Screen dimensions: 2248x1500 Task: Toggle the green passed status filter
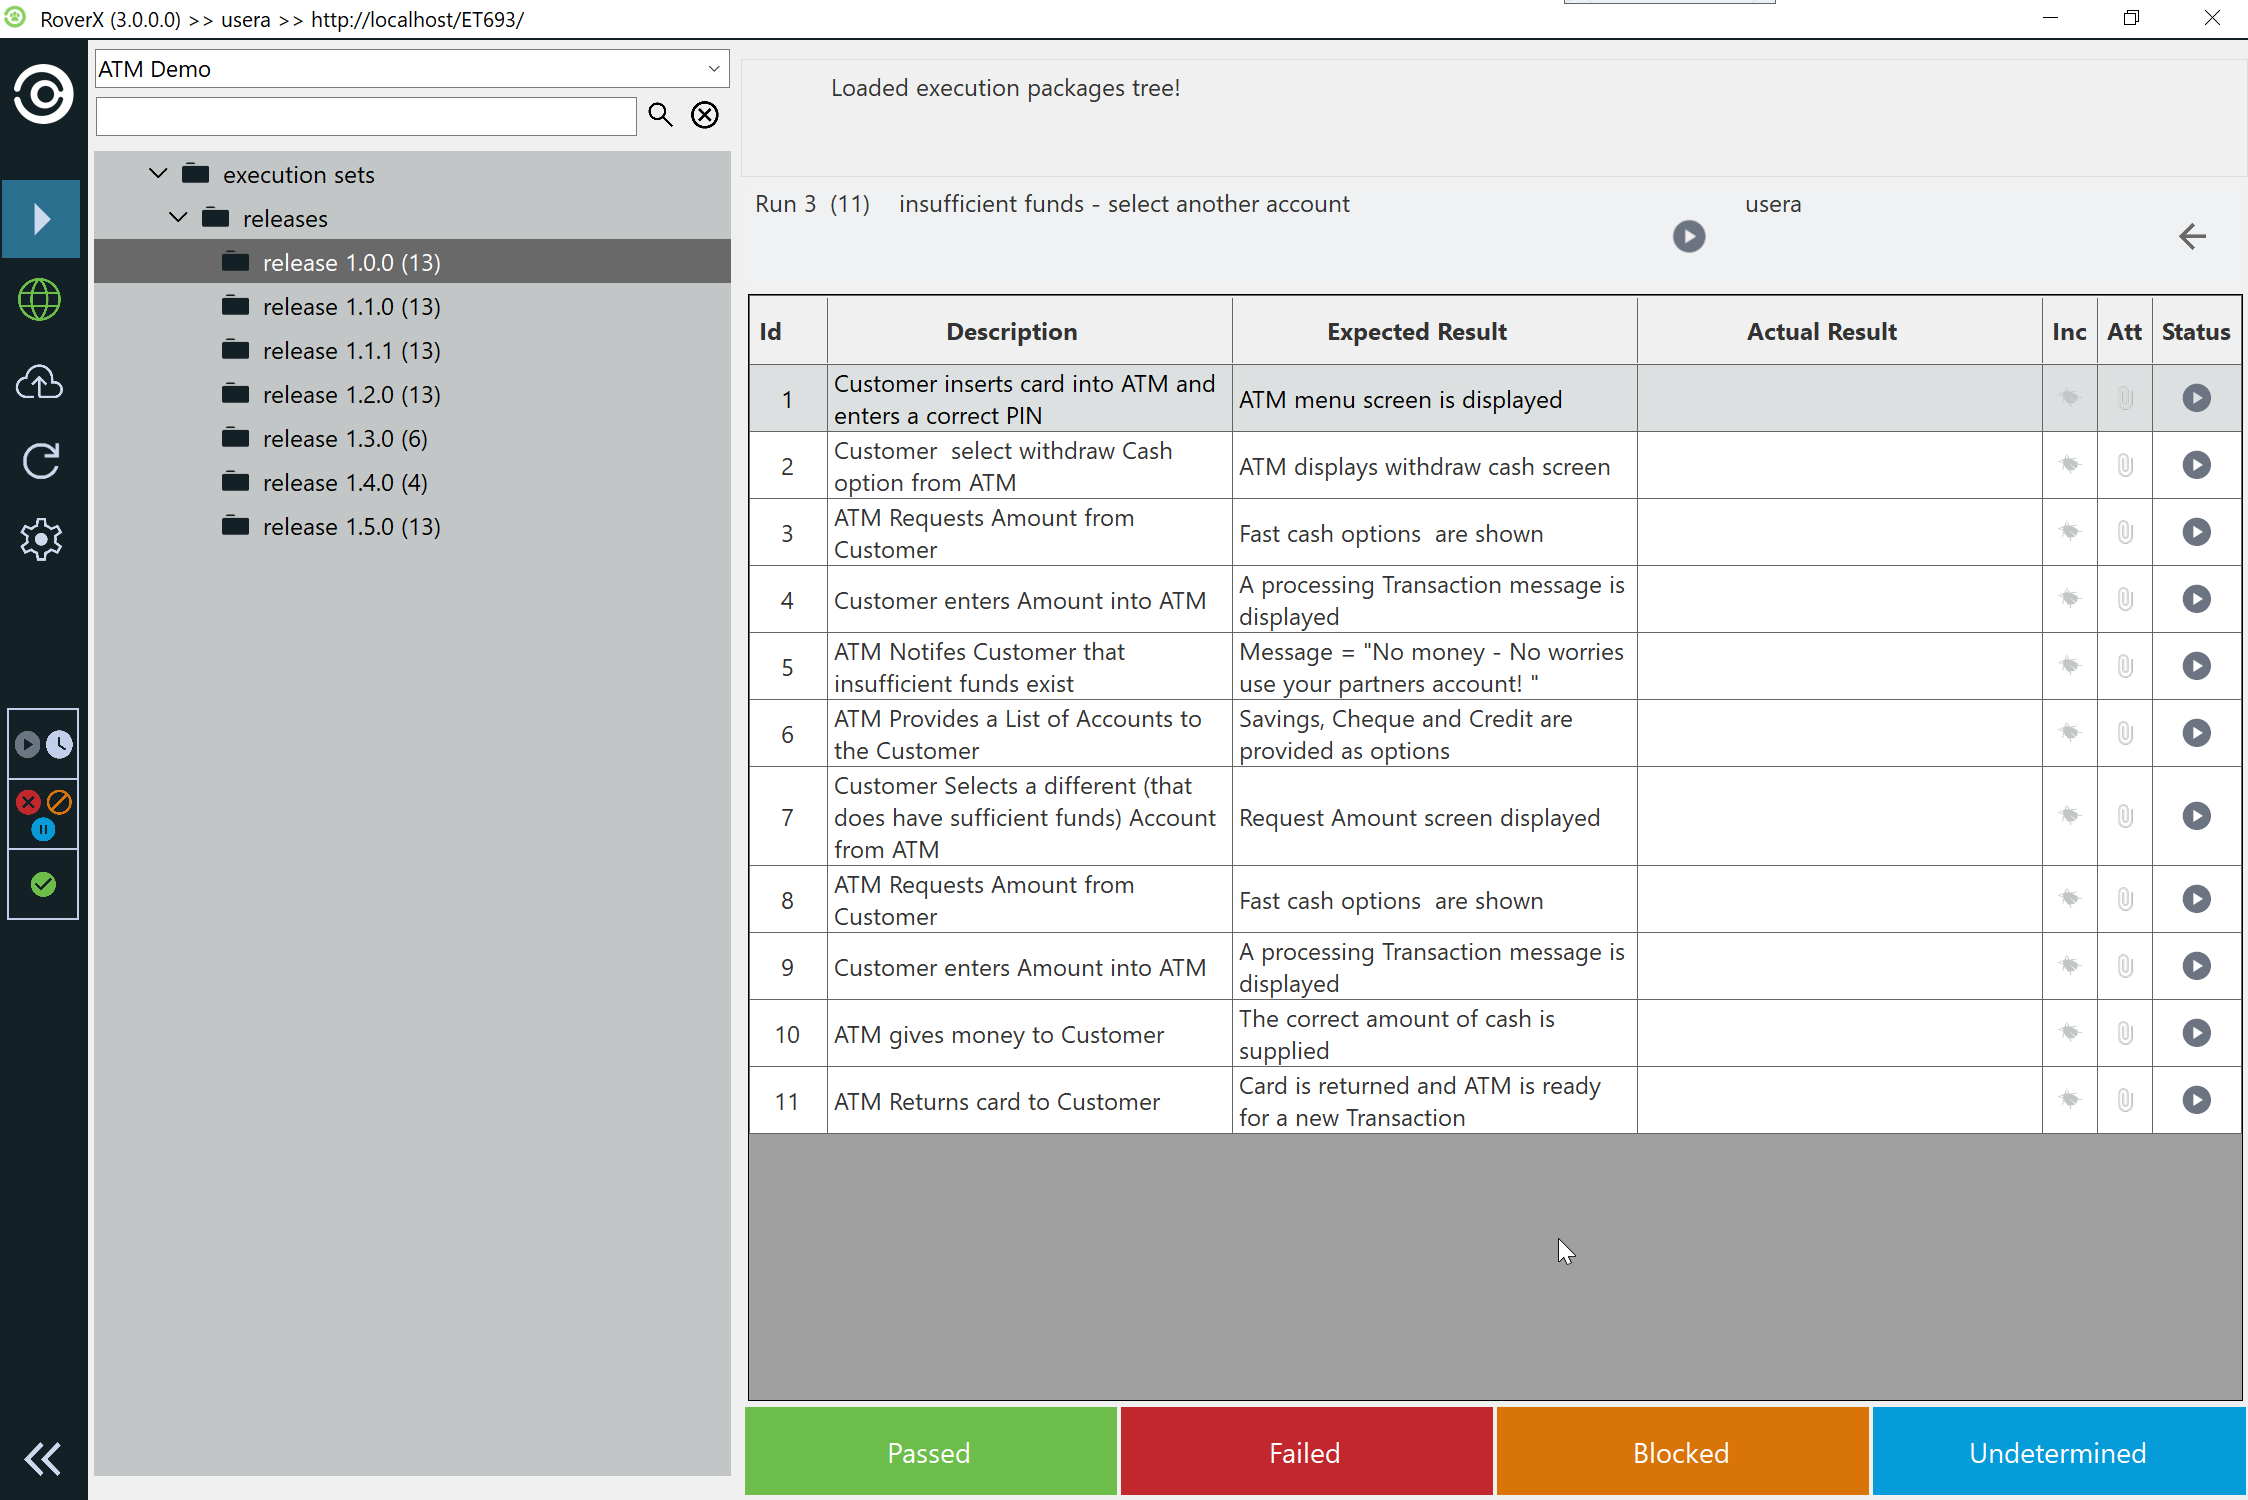43,884
